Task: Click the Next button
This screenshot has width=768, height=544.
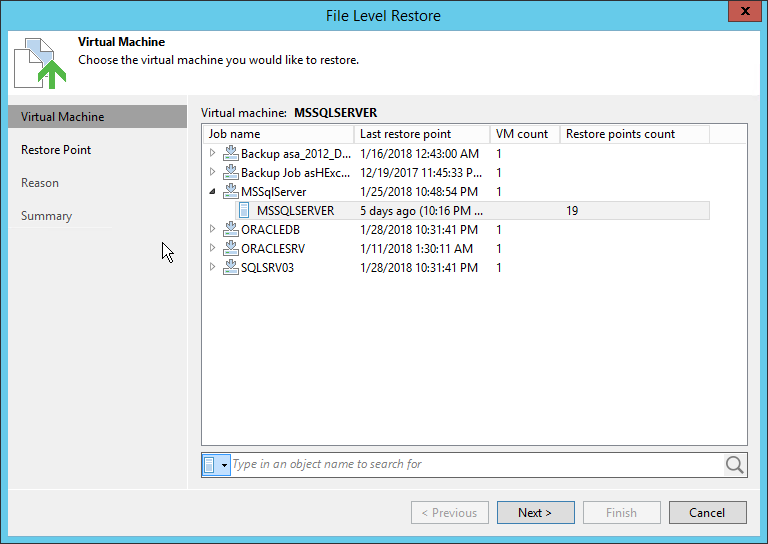Action: click(535, 513)
